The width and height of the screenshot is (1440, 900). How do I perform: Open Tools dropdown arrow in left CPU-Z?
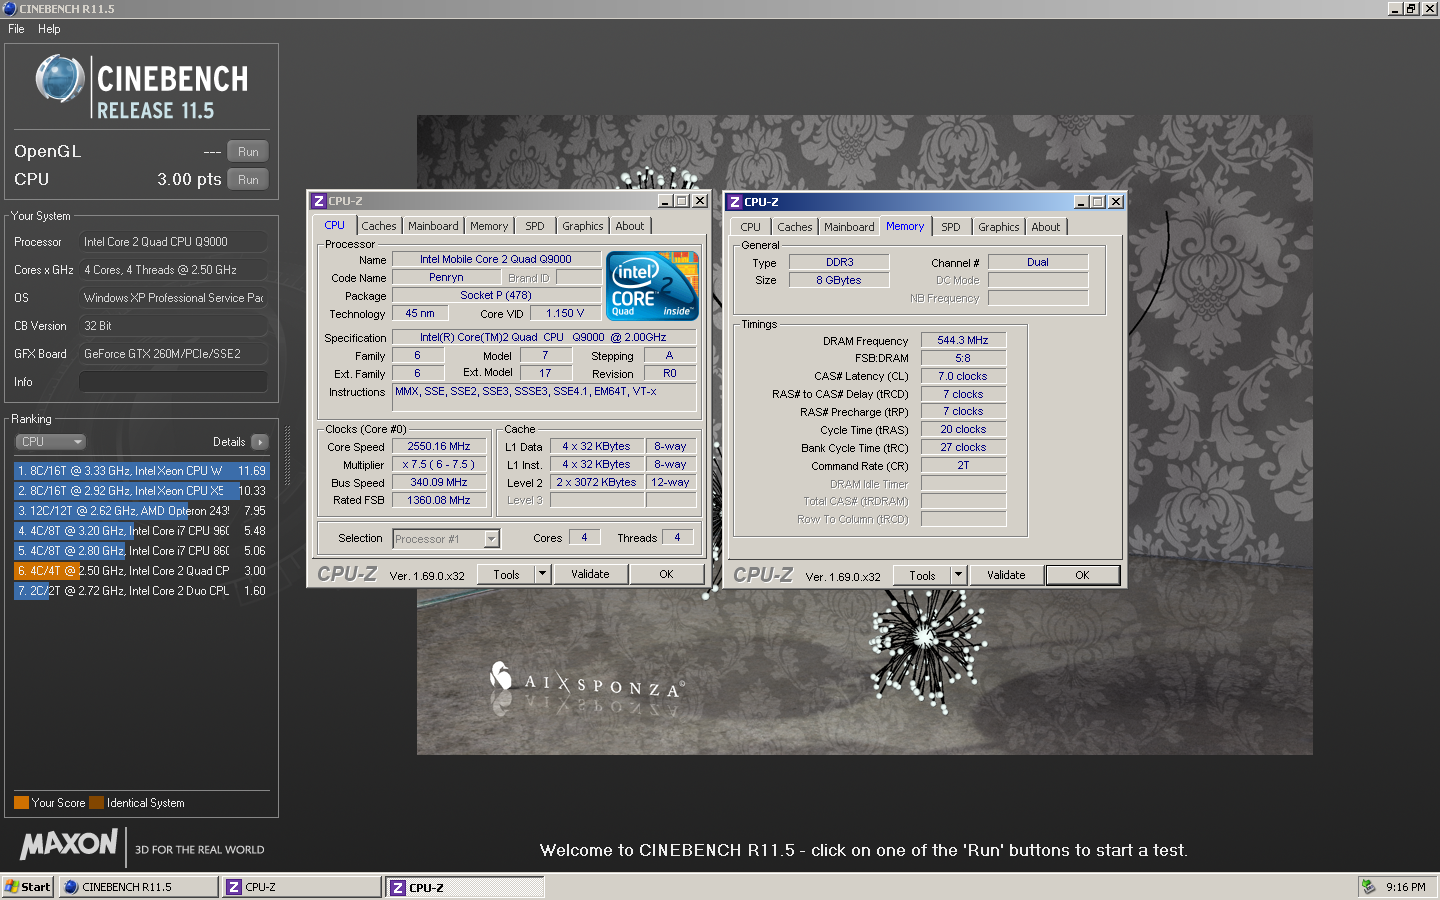(543, 575)
